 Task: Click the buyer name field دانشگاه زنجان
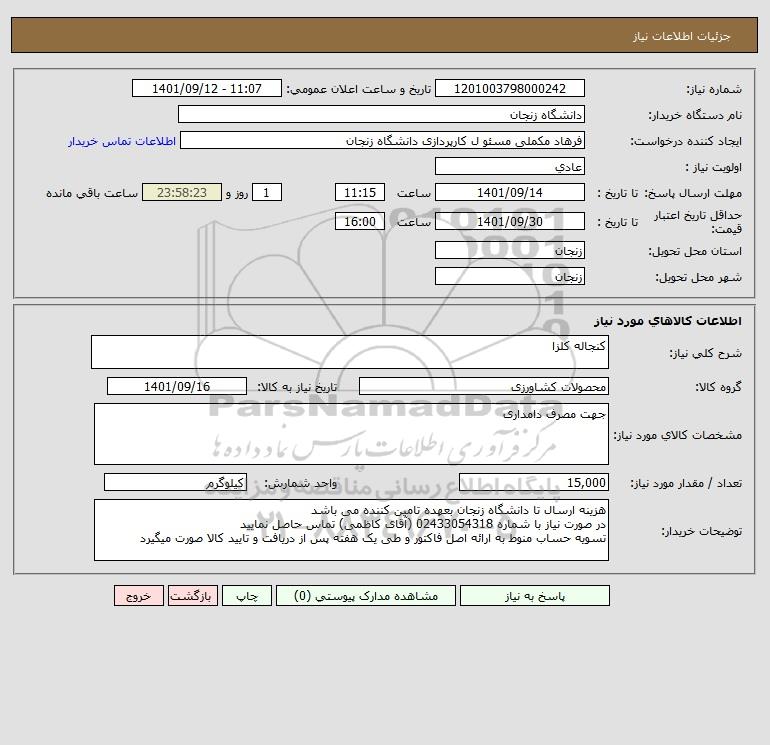(381, 114)
